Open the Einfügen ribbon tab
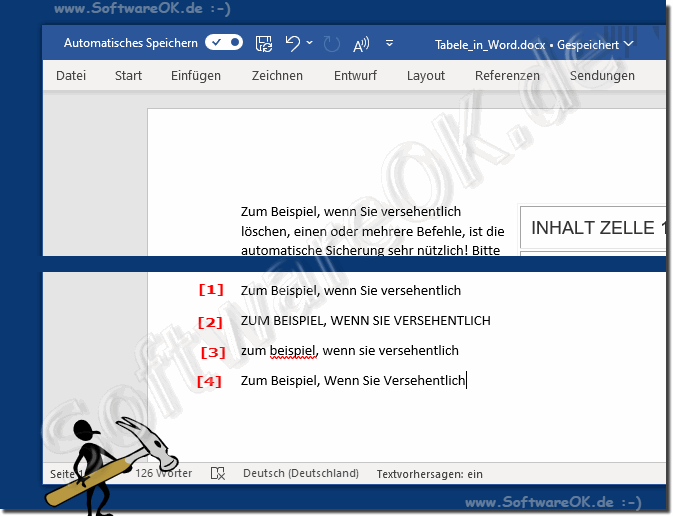Viewport: 673px width, 516px height. click(x=196, y=76)
